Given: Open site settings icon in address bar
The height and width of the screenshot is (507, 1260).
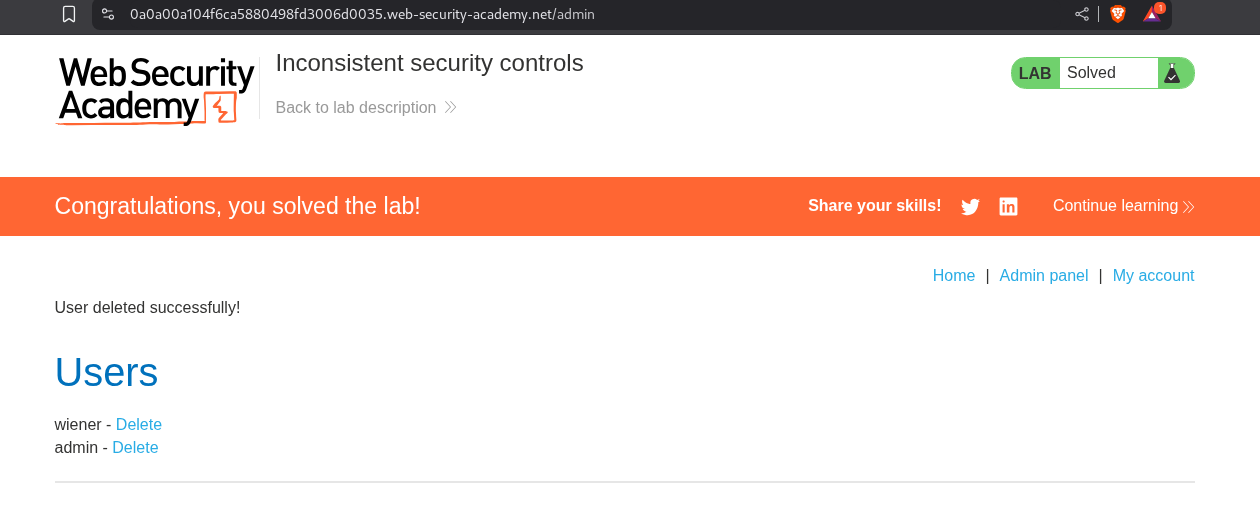Looking at the screenshot, I should pyautogui.click(x=108, y=14).
